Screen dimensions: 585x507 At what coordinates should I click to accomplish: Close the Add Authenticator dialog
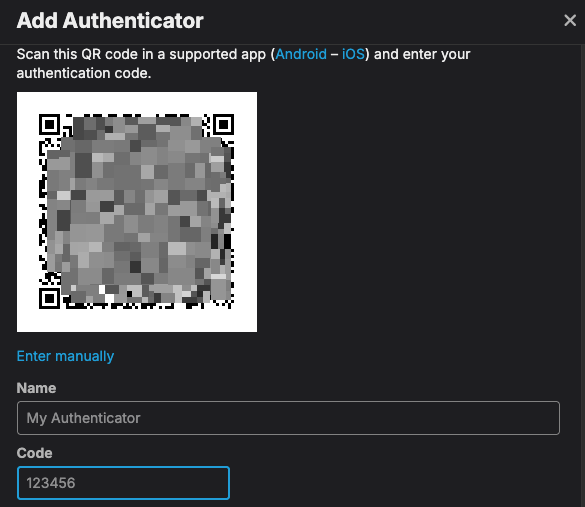click(570, 20)
